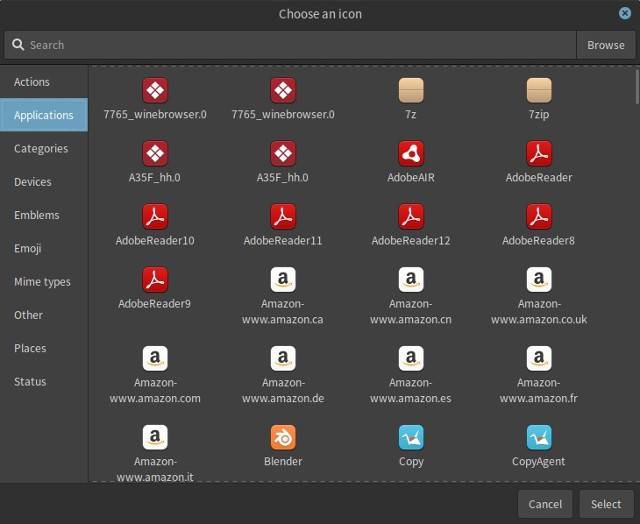This screenshot has height=524, width=640.
Task: Select the Amazon www.amazon.com icon
Action: point(155,359)
